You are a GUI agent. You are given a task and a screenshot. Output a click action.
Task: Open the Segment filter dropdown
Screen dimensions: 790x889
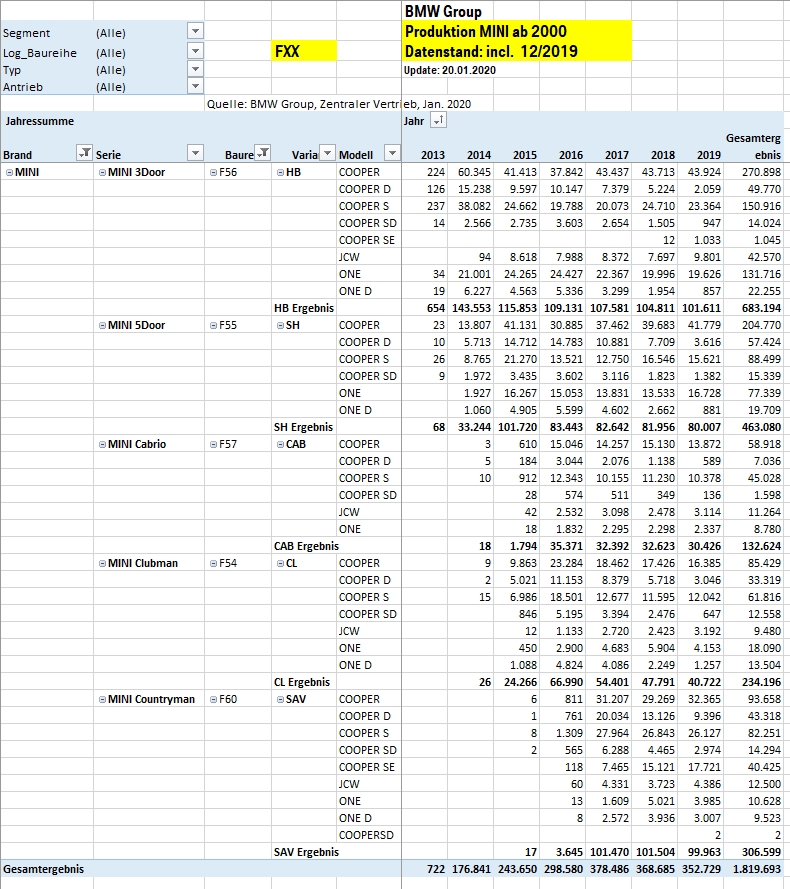point(195,31)
